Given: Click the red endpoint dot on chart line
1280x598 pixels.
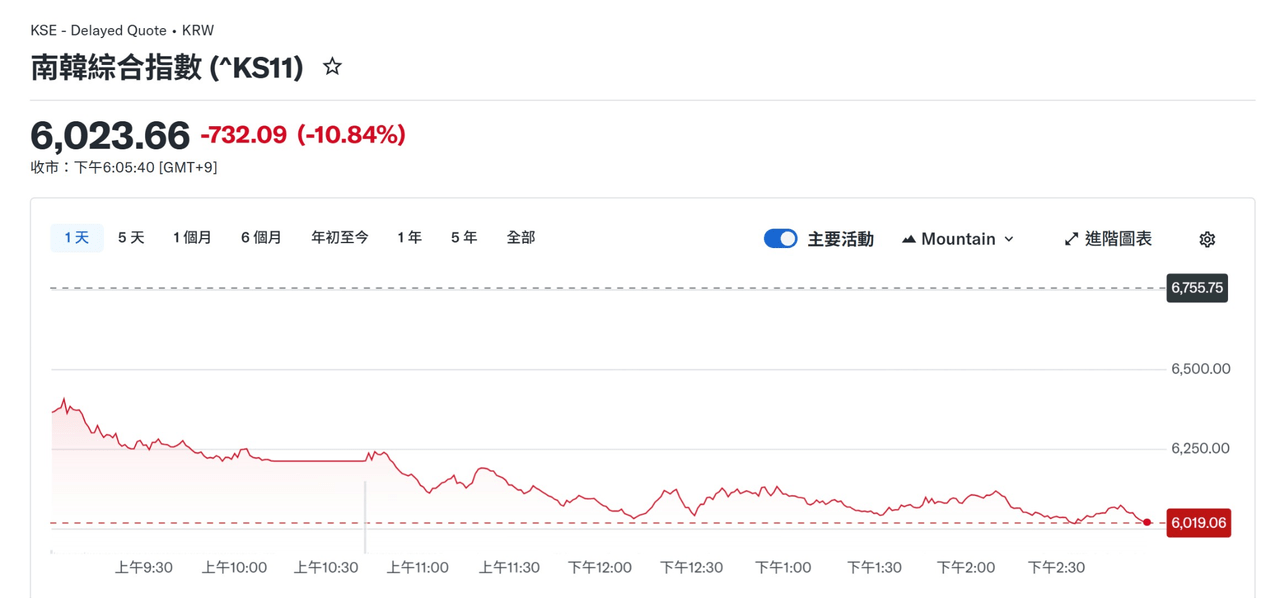Looking at the screenshot, I should (x=1147, y=522).
